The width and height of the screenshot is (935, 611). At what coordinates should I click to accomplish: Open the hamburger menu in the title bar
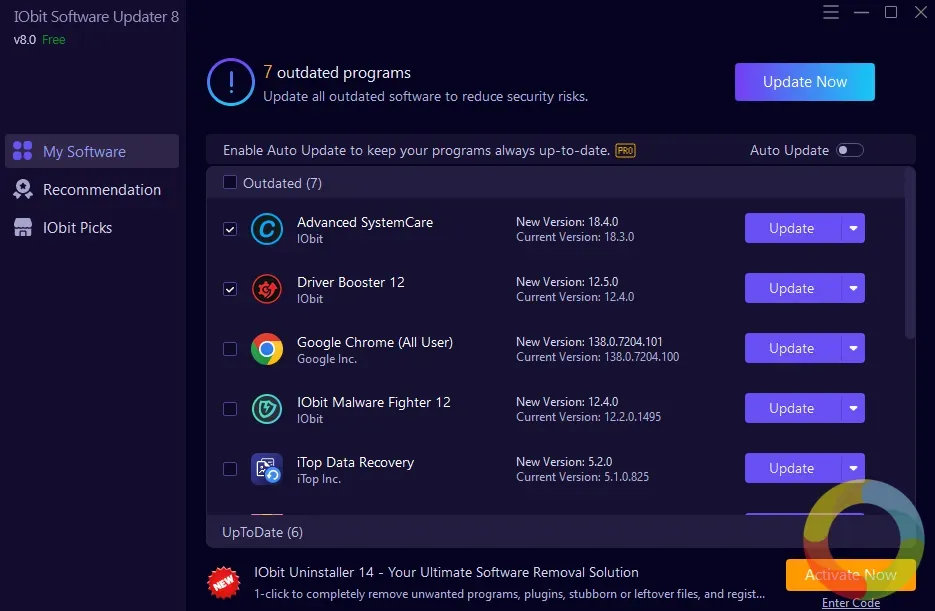[831, 12]
